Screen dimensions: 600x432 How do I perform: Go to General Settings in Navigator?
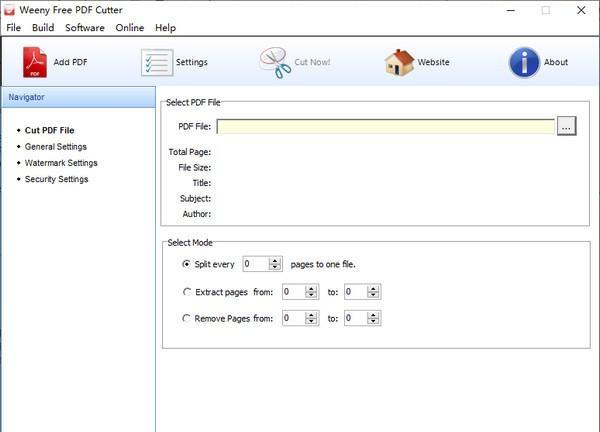point(56,147)
